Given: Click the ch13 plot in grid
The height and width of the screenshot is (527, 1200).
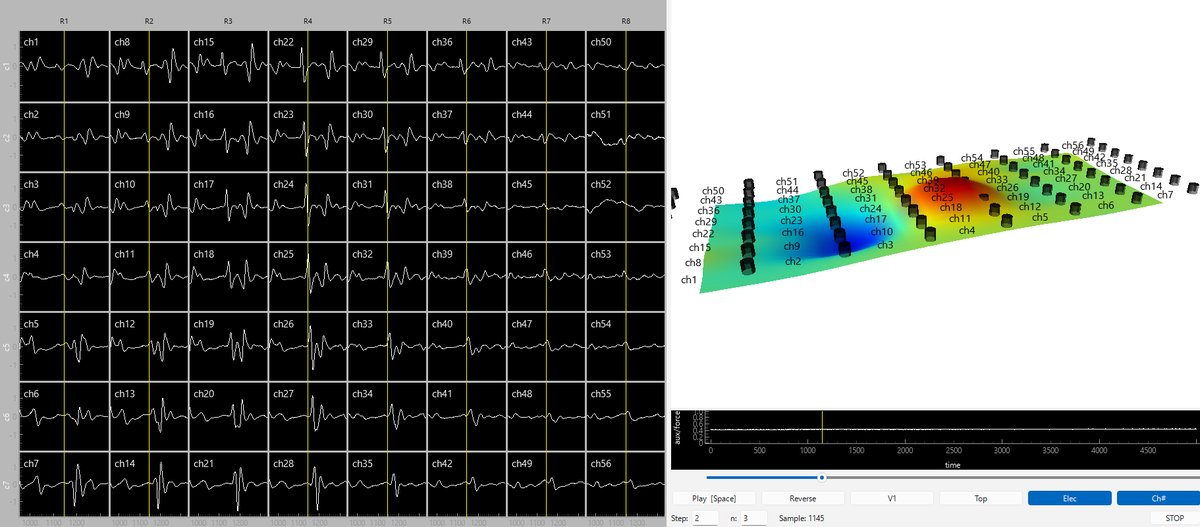Looking at the screenshot, I should pyautogui.click(x=149, y=417).
